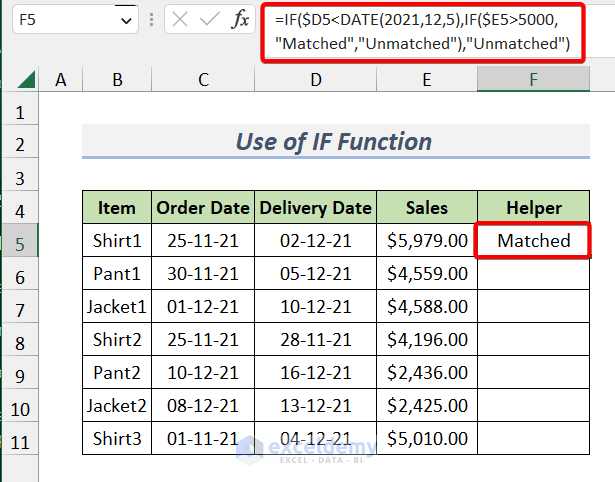Select the Delivery Date header cell
This screenshot has width=615, height=482.
(x=316, y=207)
